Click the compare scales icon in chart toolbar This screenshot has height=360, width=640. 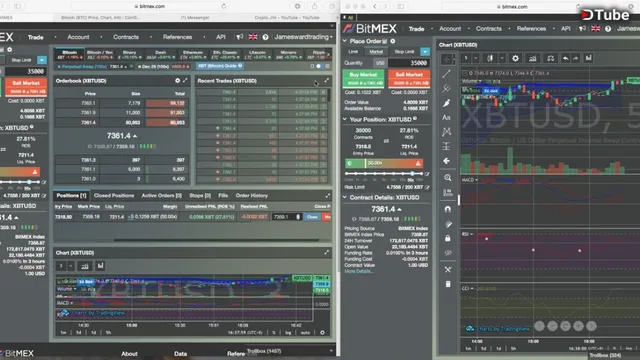click(551, 58)
